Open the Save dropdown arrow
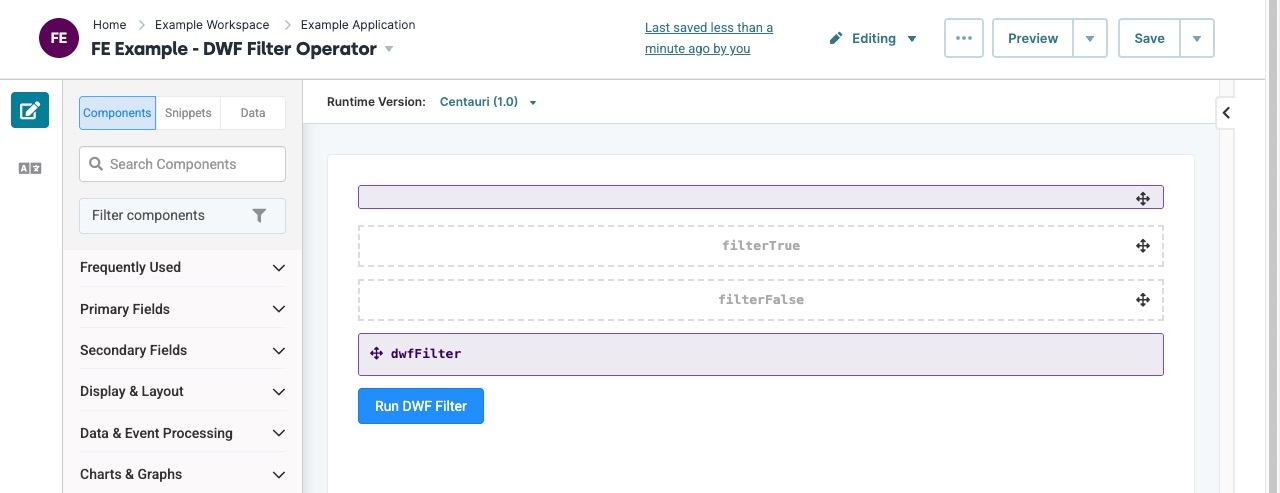The width and height of the screenshot is (1280, 493). pyautogui.click(x=1197, y=38)
